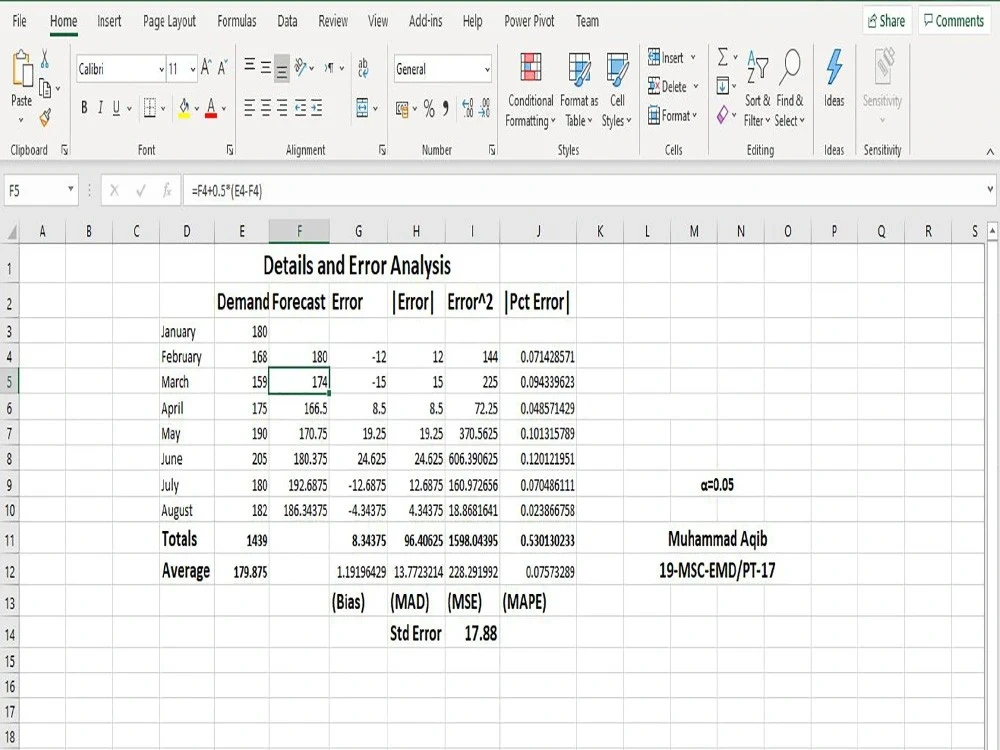
Task: Select the Format Painter brush
Action: pos(45,117)
